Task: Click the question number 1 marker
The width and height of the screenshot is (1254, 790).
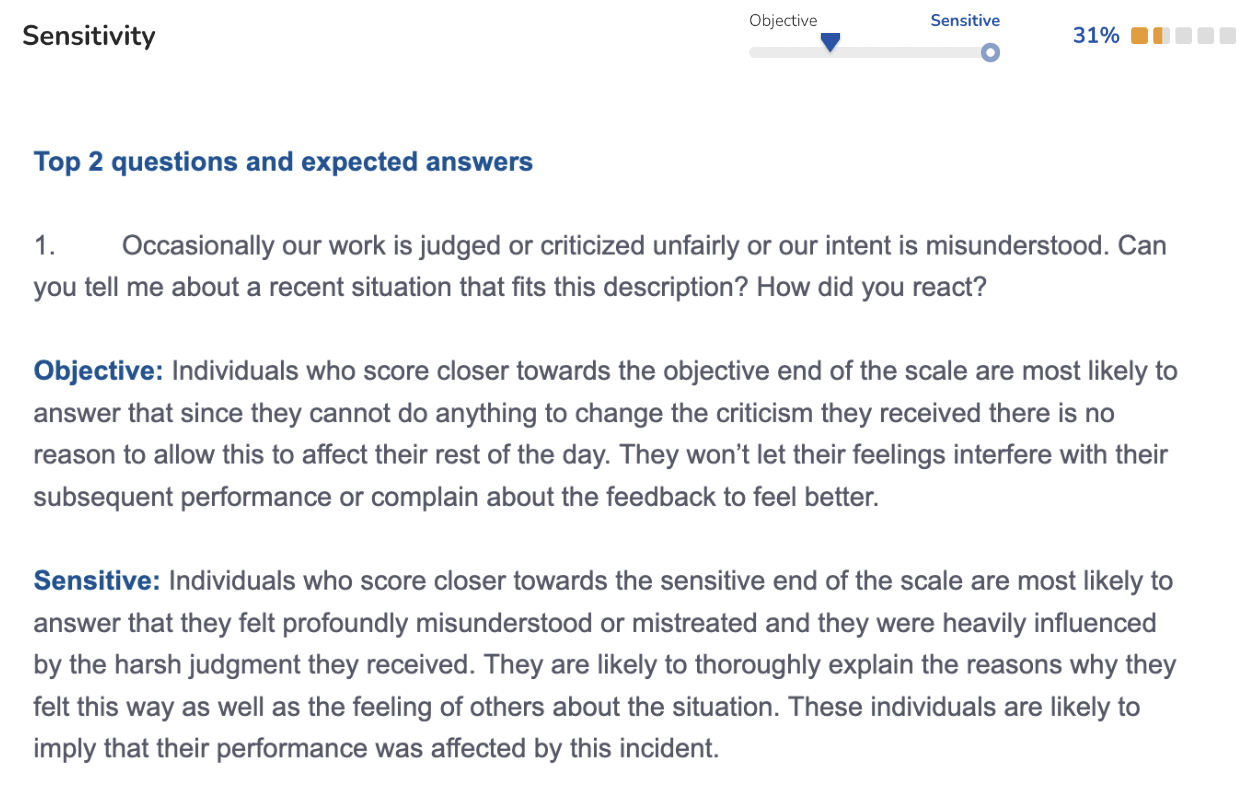Action: click(45, 245)
